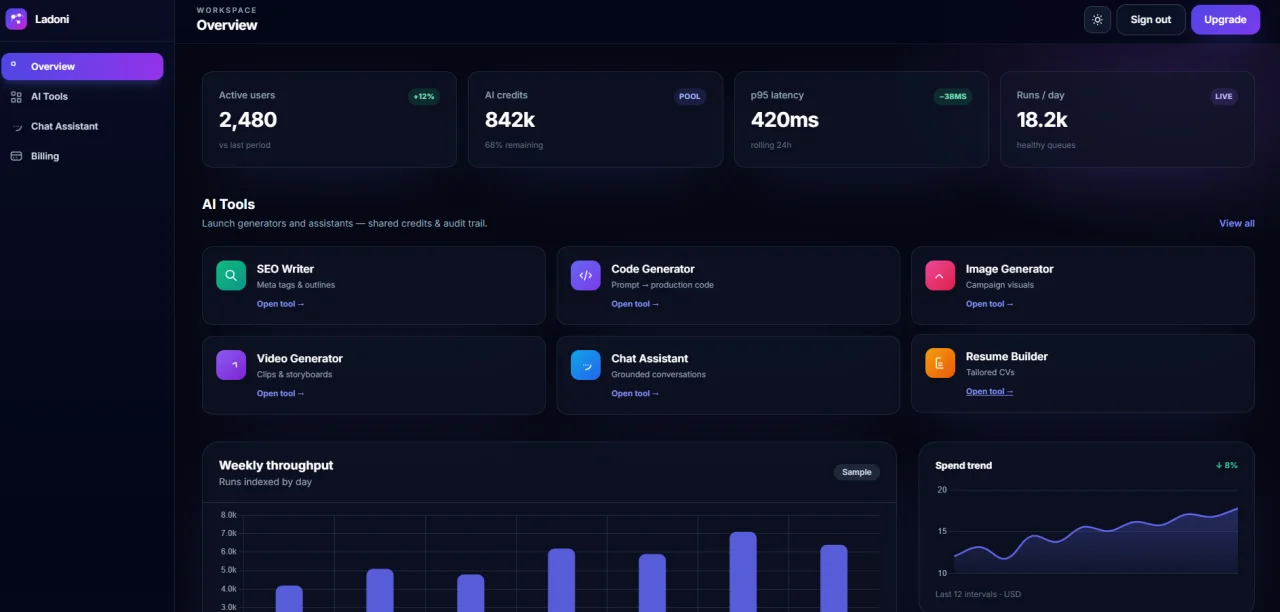Click the Chat Assistant sidebar icon
This screenshot has width=1280, height=612.
[16, 127]
